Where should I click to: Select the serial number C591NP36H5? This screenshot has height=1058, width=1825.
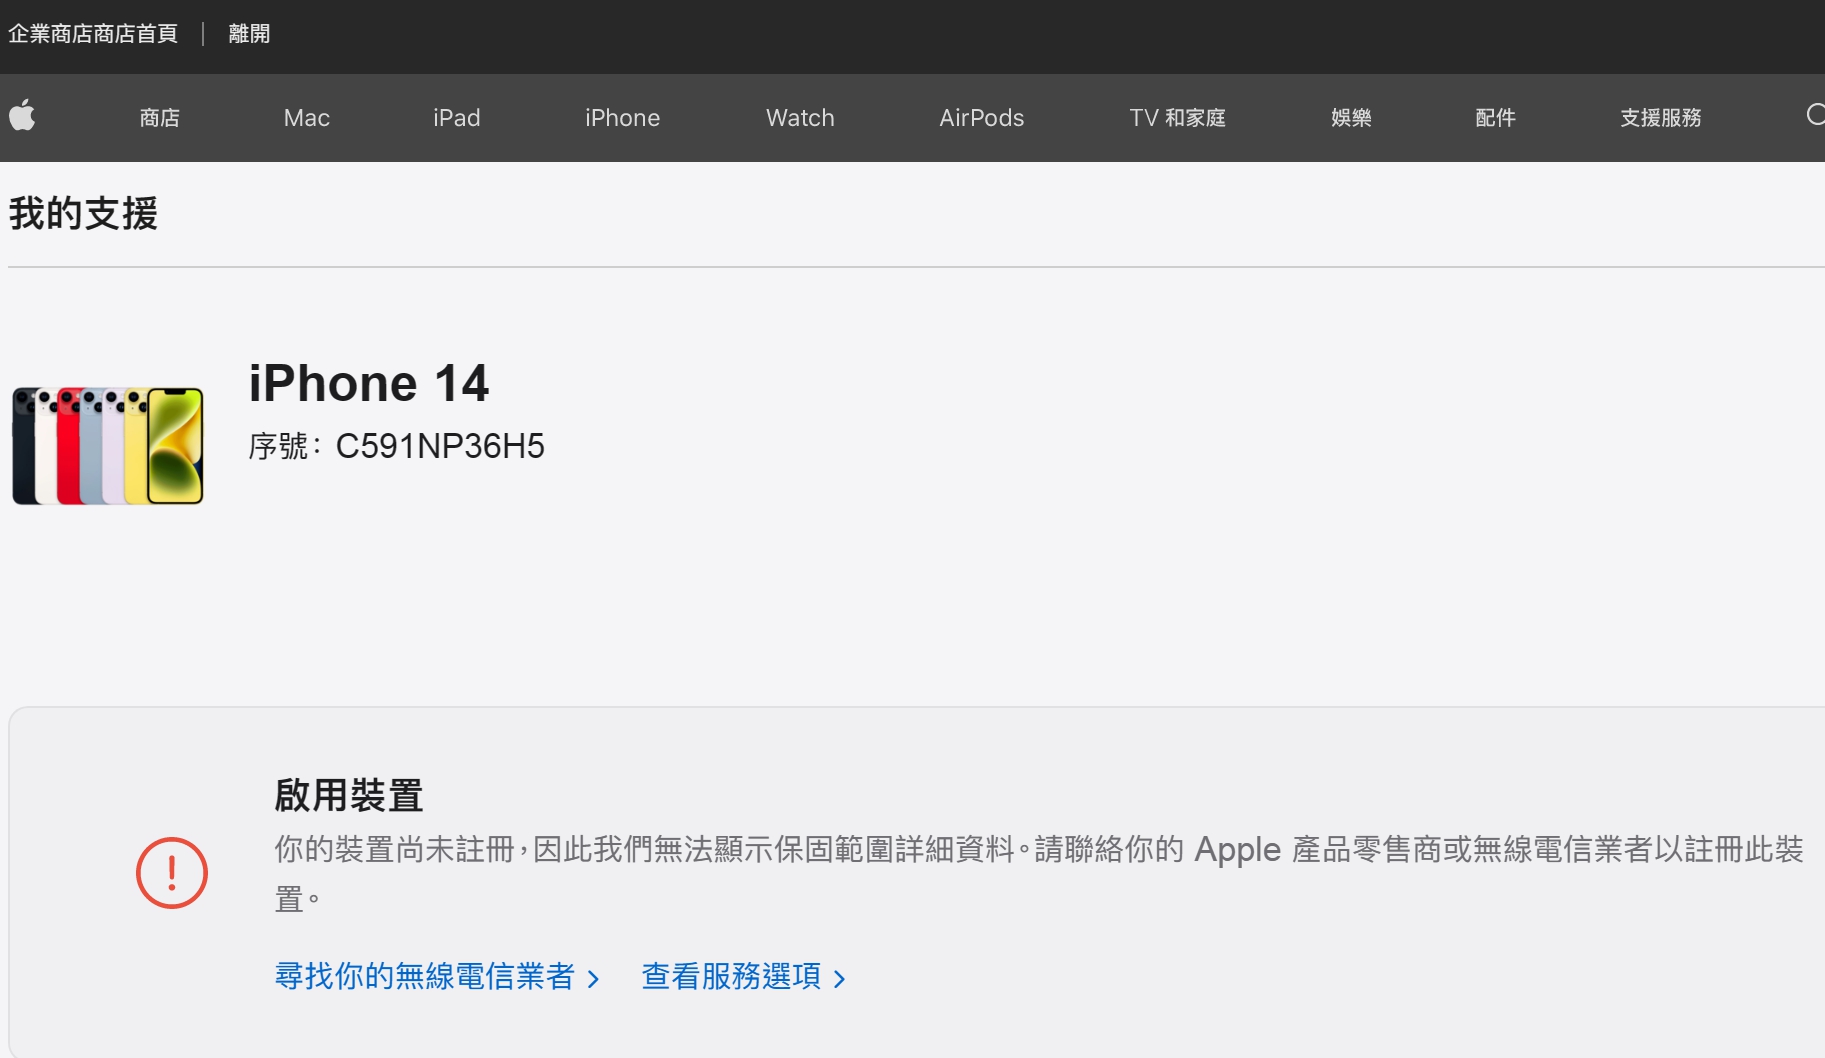click(440, 446)
